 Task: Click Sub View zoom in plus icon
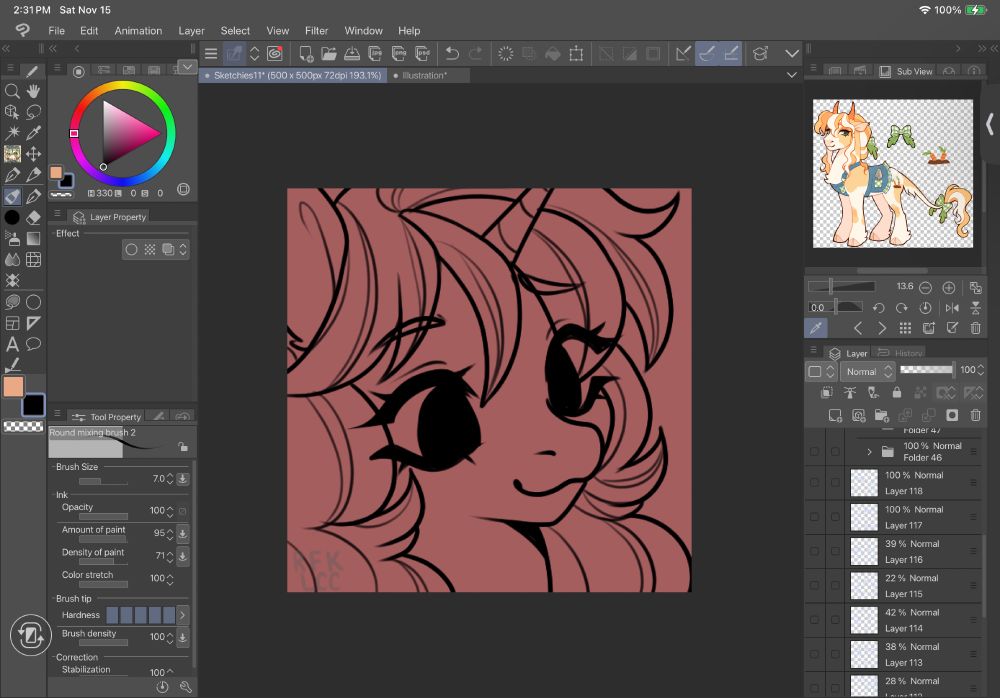[x=948, y=288]
